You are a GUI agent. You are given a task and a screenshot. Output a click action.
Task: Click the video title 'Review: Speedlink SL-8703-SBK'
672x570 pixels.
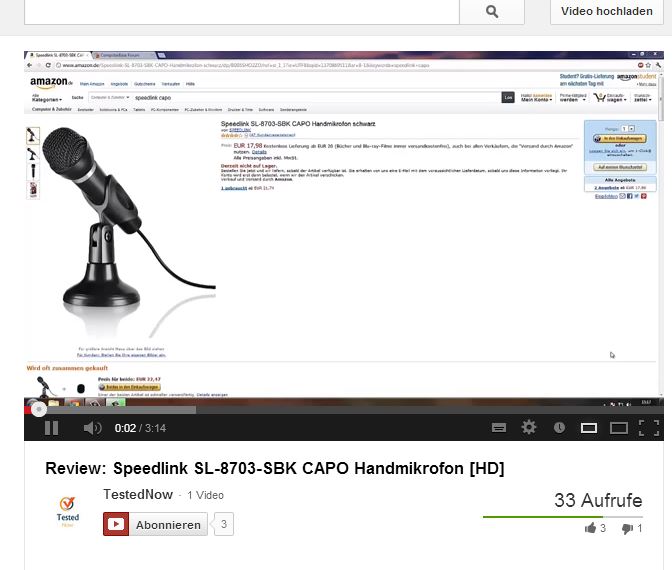[x=275, y=468]
